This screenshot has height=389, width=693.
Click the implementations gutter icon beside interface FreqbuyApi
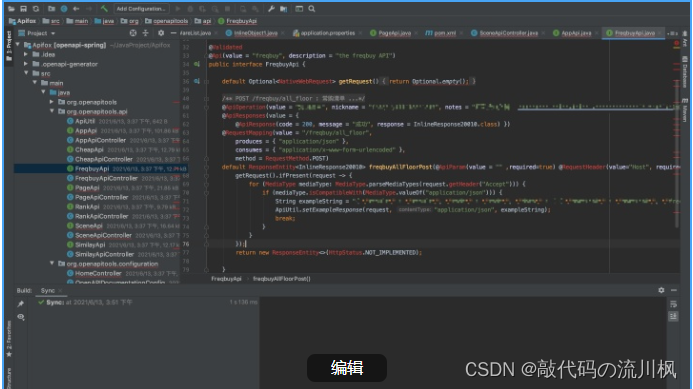pyautogui.click(x=197, y=64)
